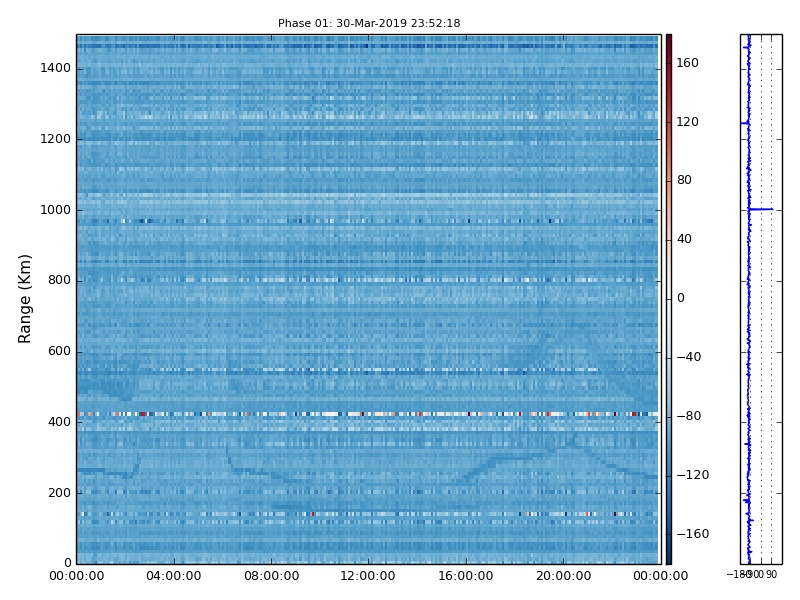Image resolution: width=800 pixels, height=600 pixels.
Task: Click the colorbar label 160
Action: click(687, 63)
